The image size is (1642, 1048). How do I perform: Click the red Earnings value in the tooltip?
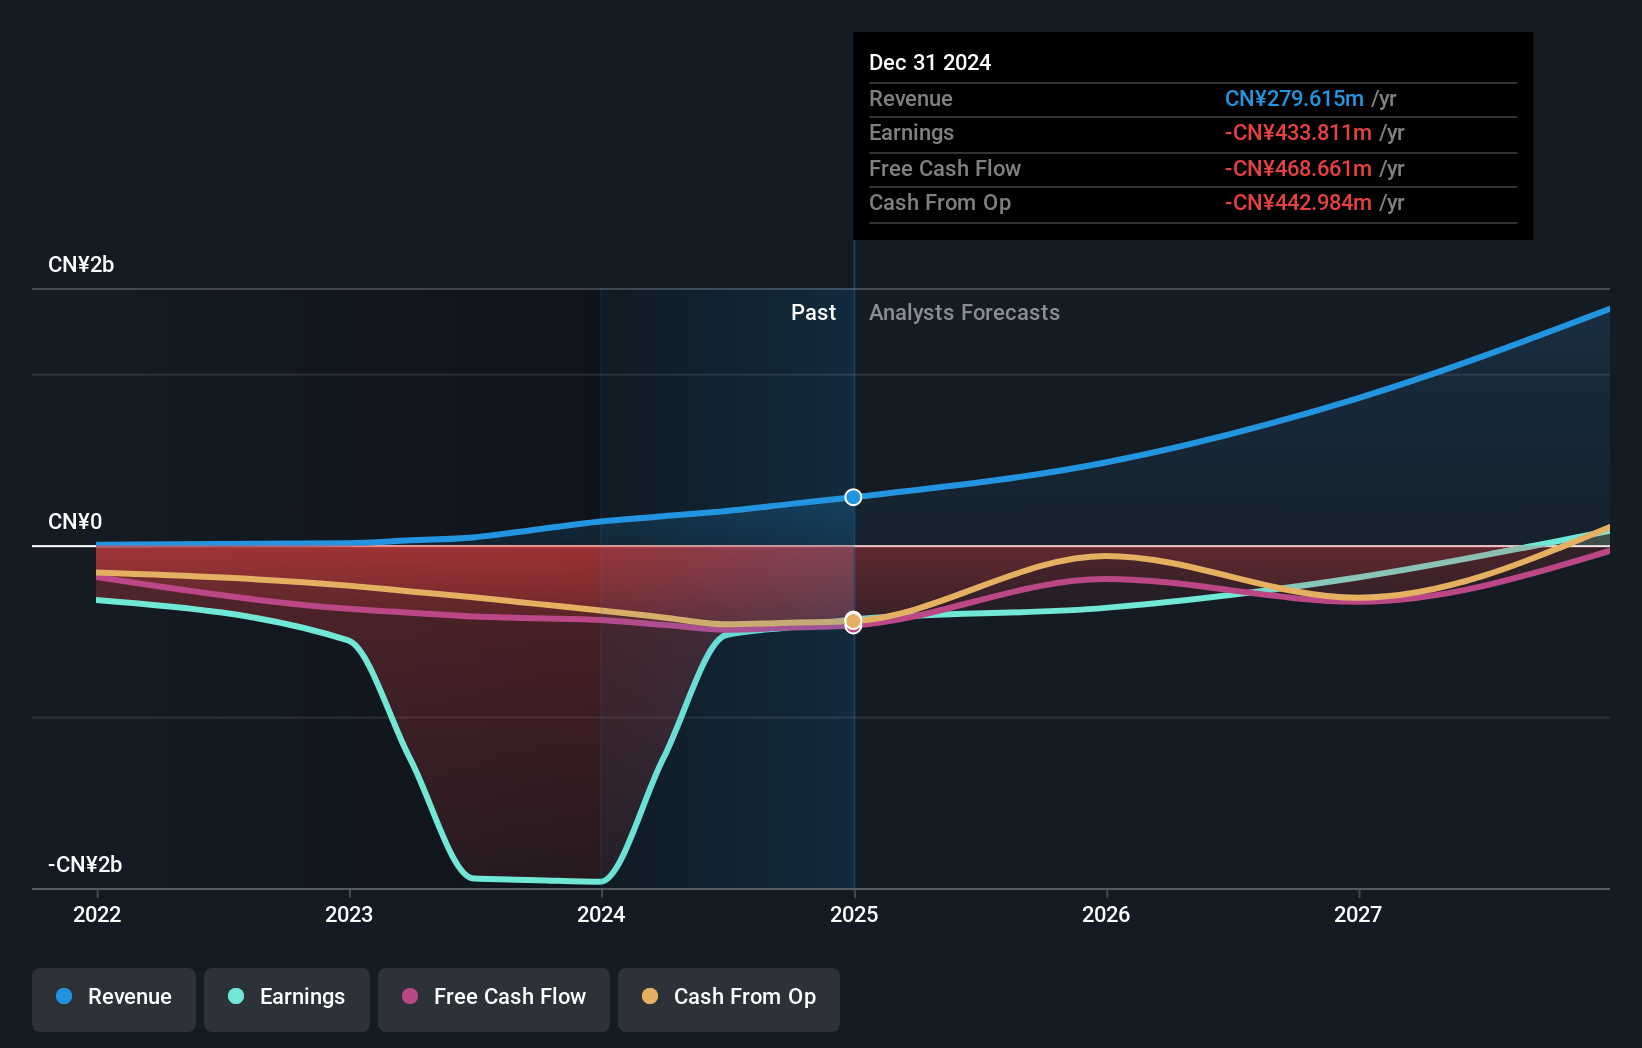tap(1298, 132)
